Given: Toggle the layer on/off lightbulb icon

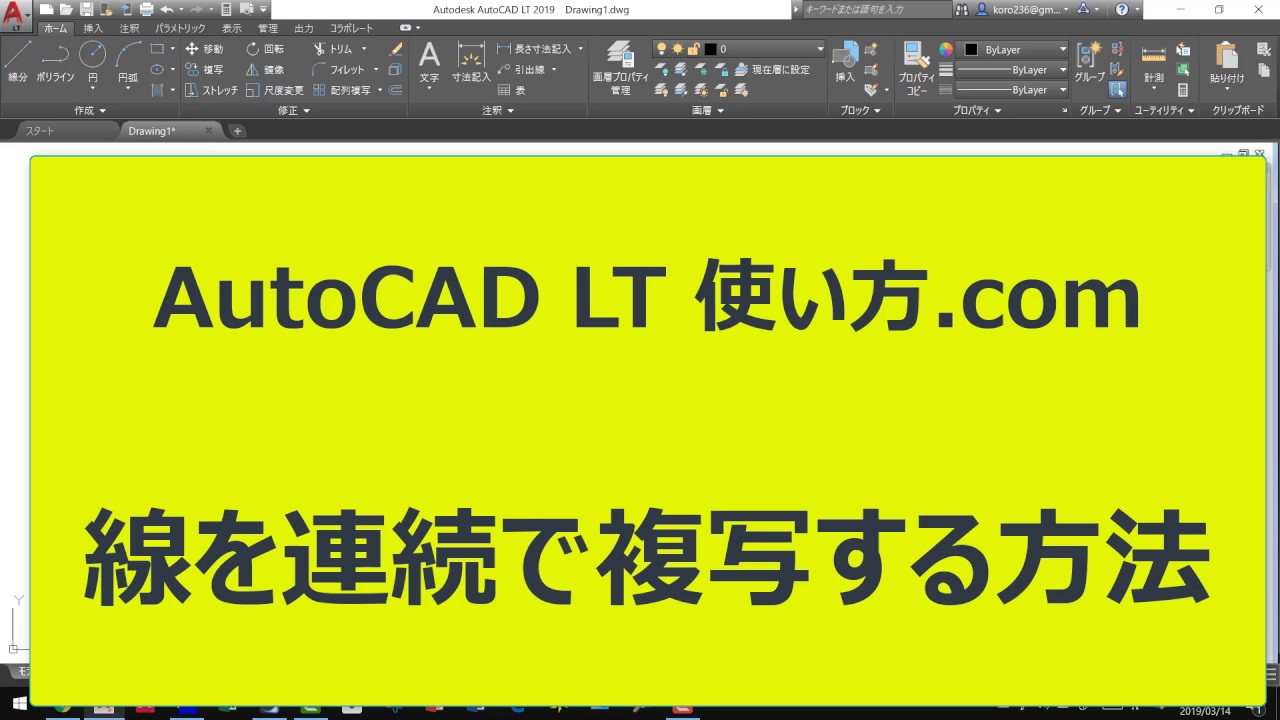Looking at the screenshot, I should (x=661, y=48).
